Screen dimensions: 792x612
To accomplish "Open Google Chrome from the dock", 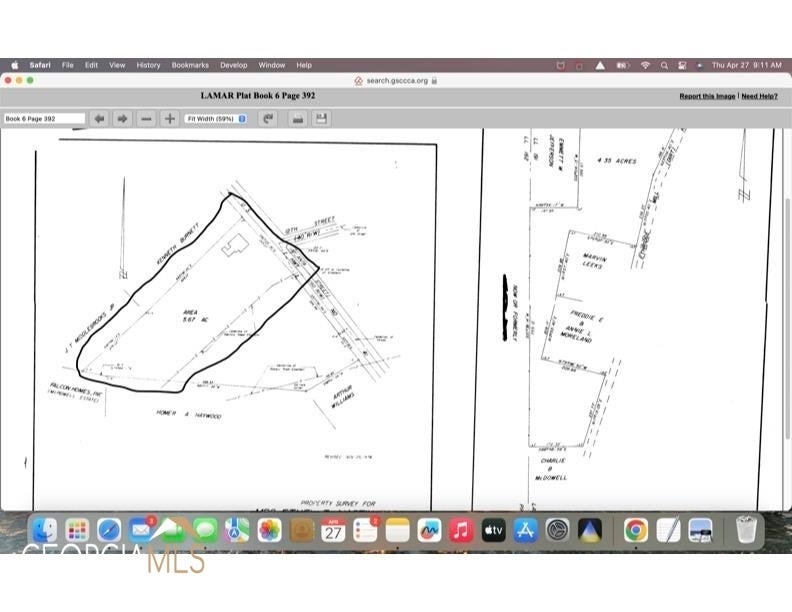I will pos(636,530).
